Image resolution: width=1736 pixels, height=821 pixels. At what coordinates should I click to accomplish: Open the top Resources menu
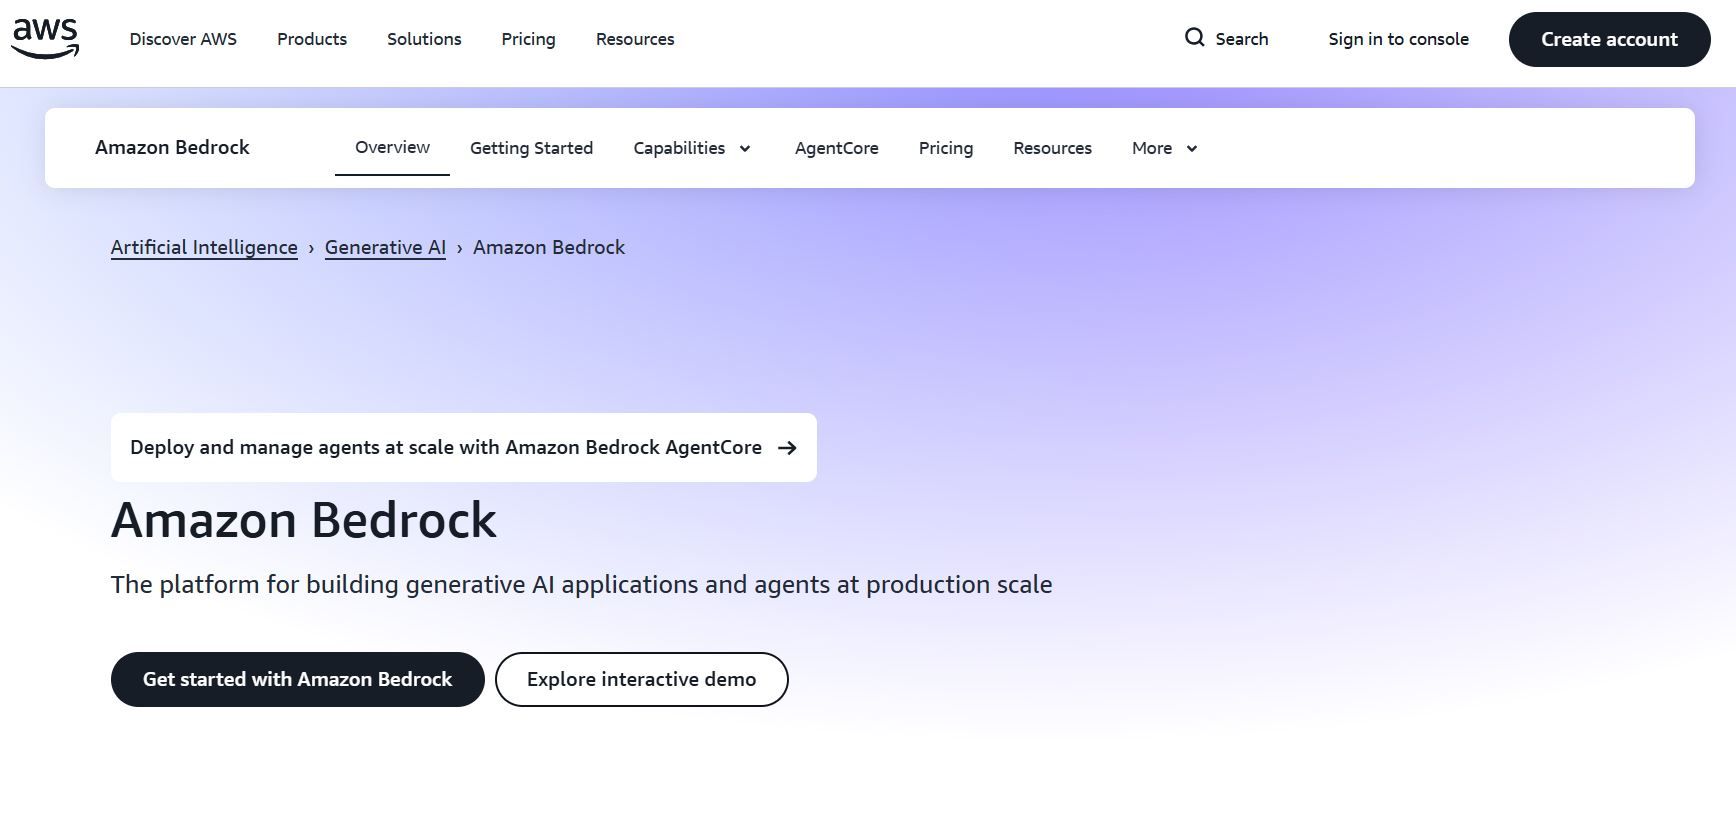coord(635,39)
